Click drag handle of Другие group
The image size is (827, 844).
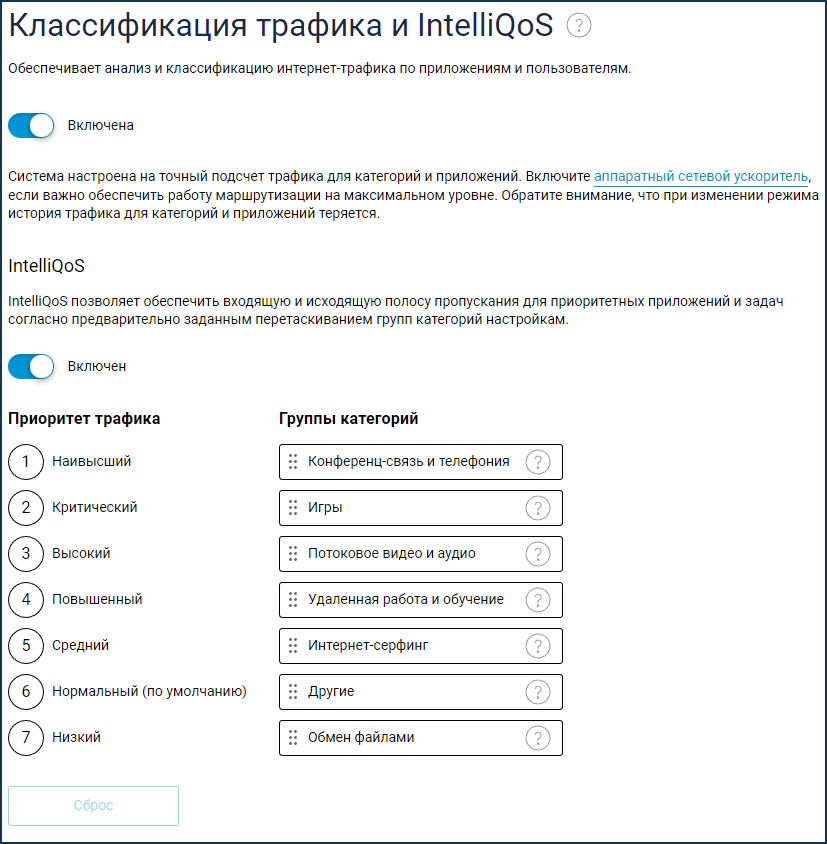293,692
